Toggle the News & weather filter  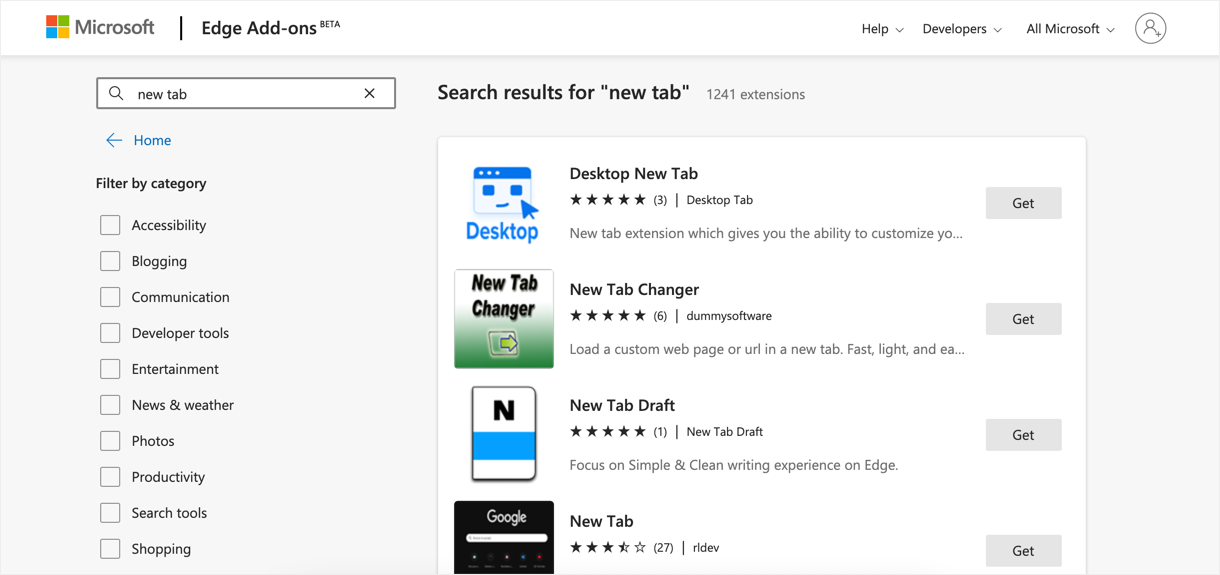[110, 405]
